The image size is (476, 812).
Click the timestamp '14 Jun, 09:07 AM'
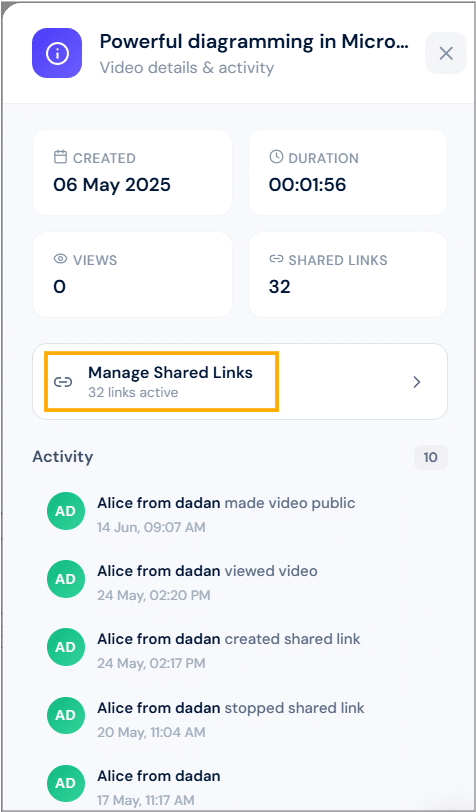[151, 527]
